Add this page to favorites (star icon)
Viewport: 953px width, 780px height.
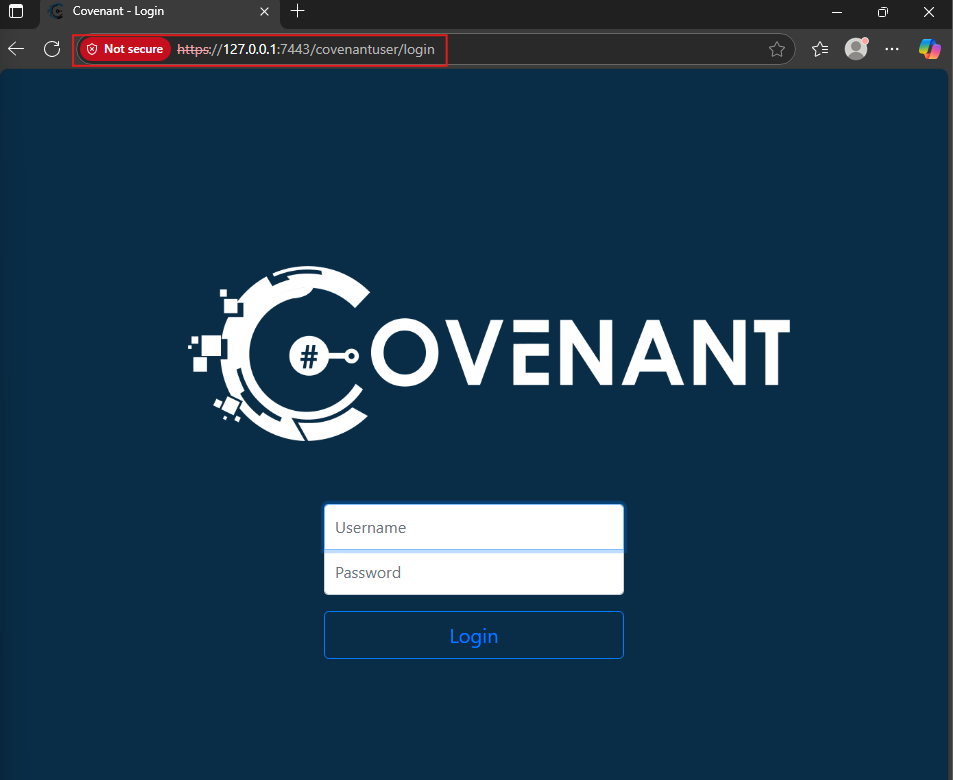(776, 49)
